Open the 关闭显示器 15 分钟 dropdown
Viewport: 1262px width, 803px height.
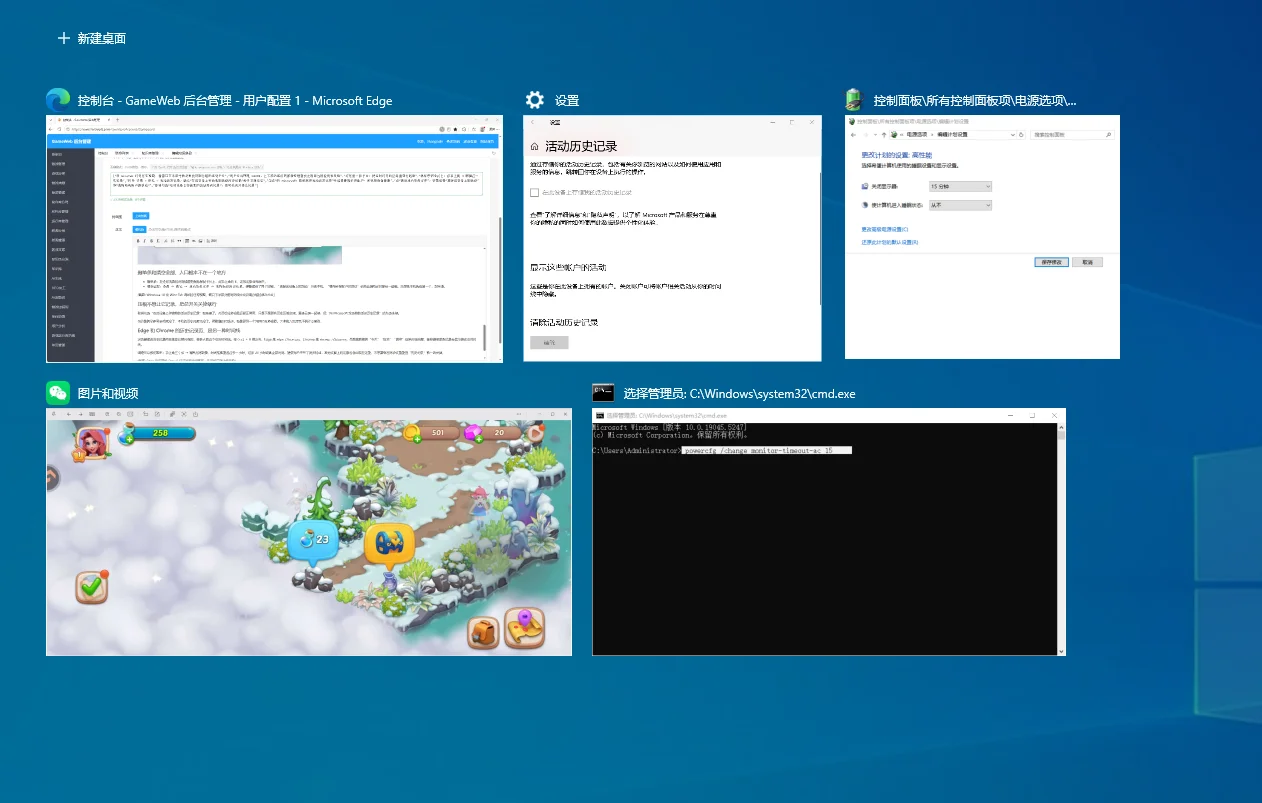coord(960,186)
